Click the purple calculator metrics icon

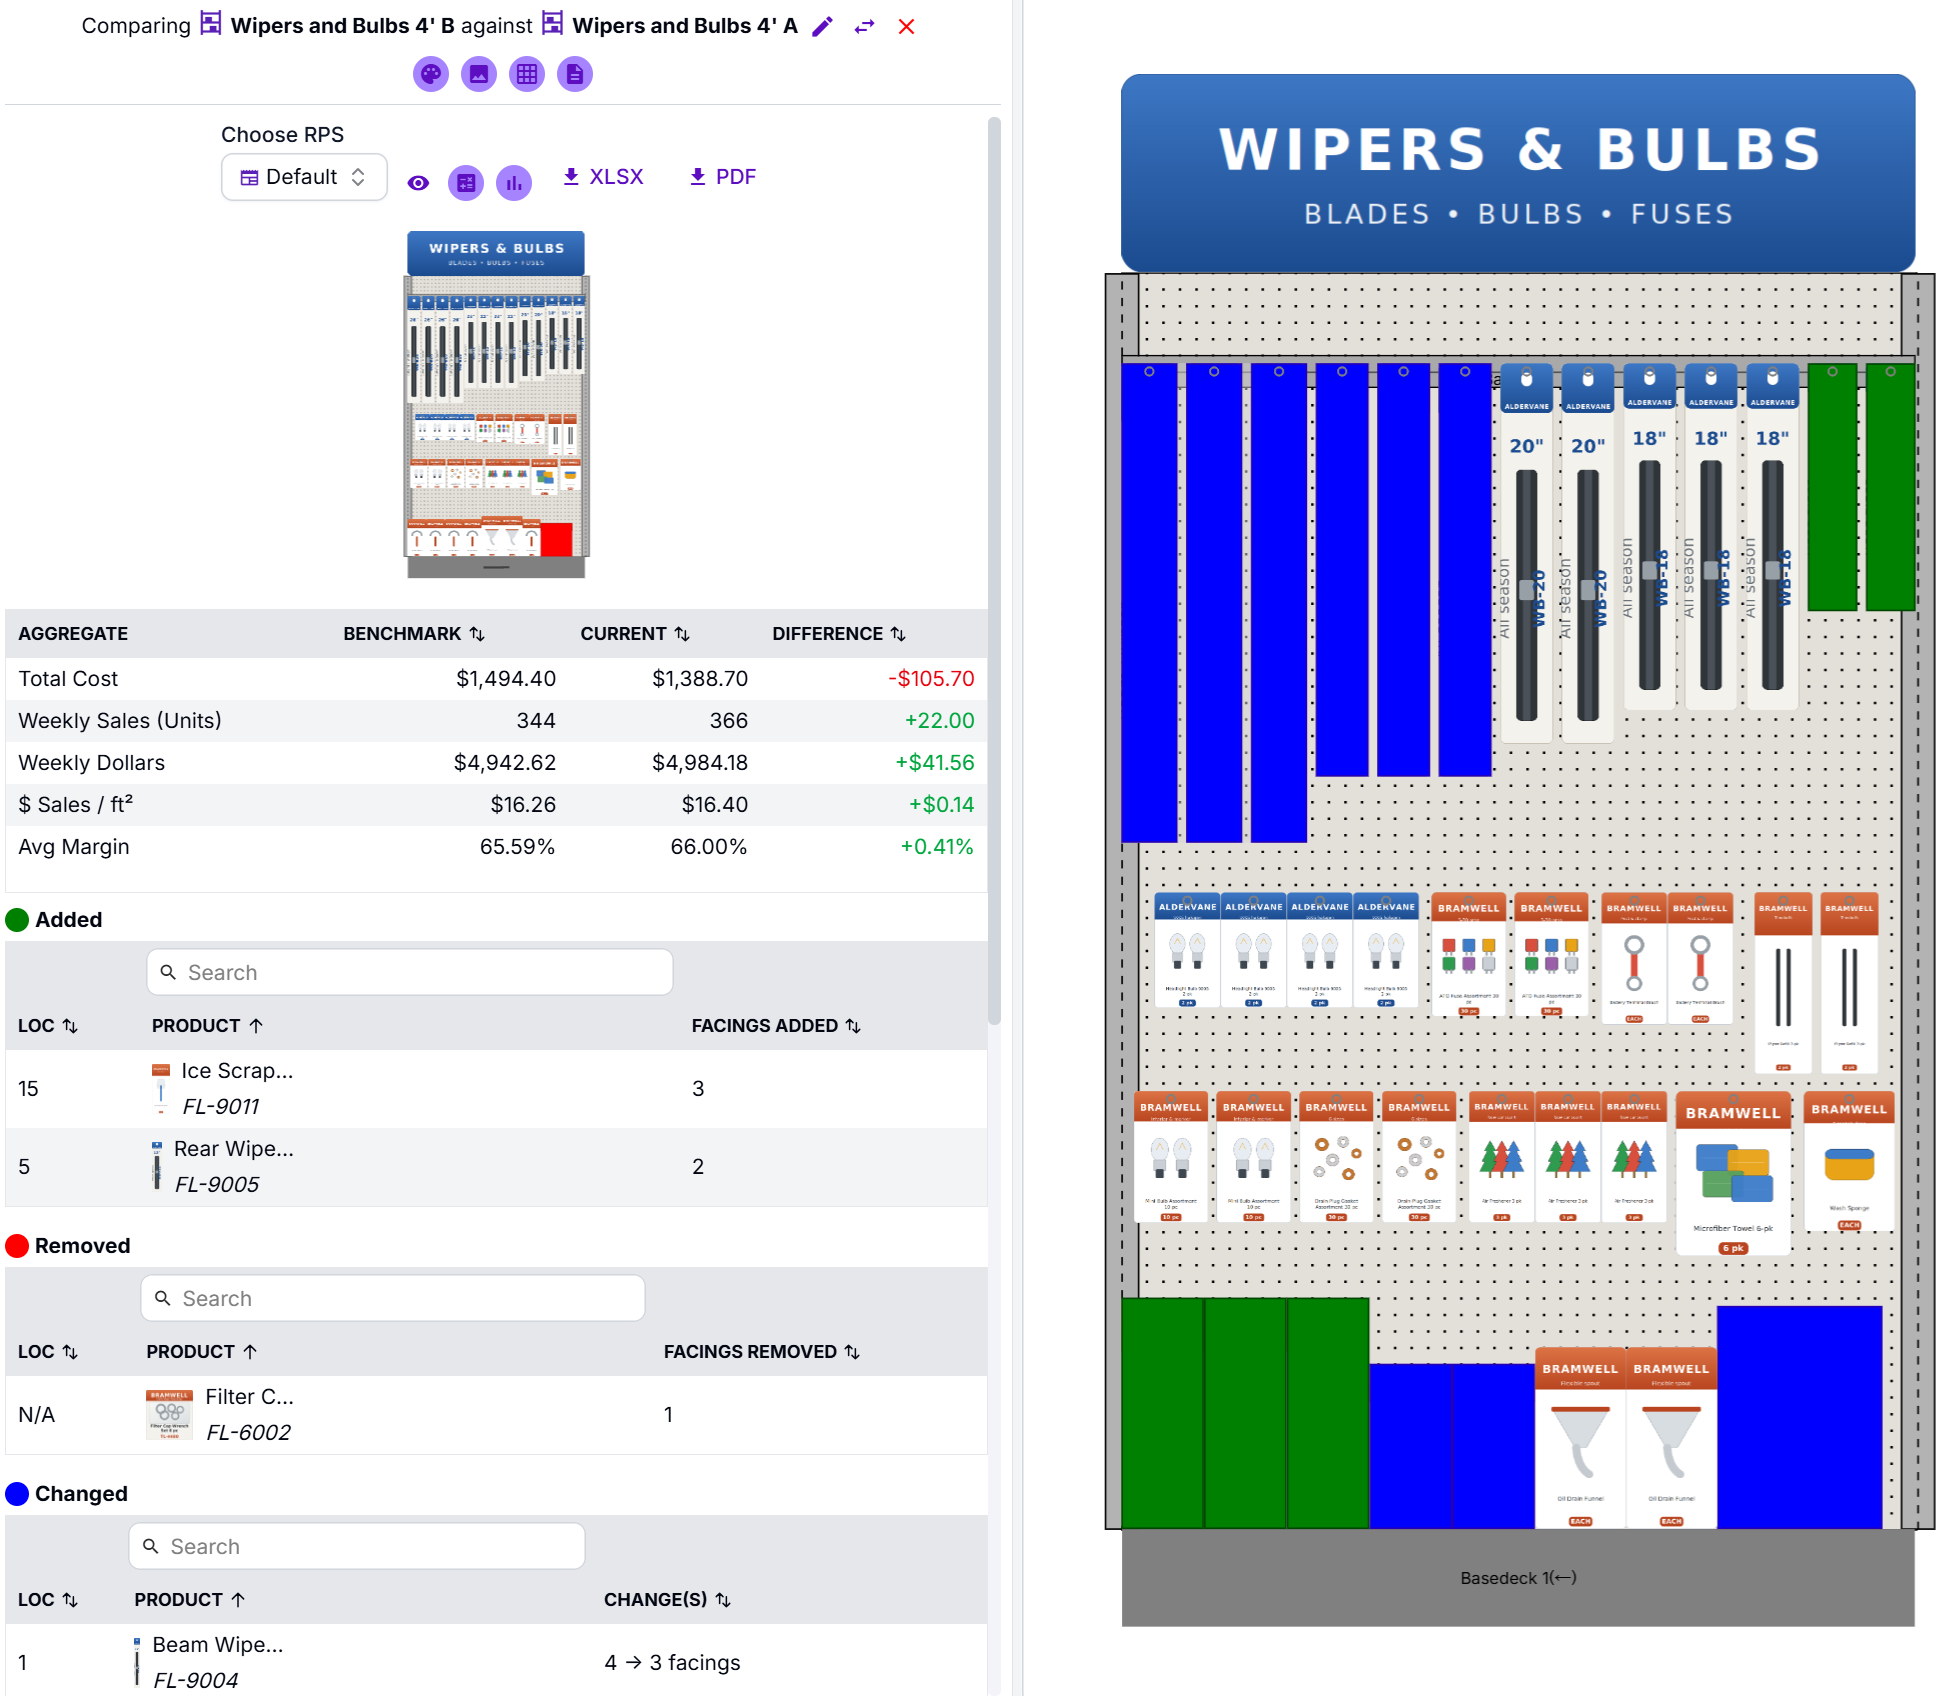[466, 183]
